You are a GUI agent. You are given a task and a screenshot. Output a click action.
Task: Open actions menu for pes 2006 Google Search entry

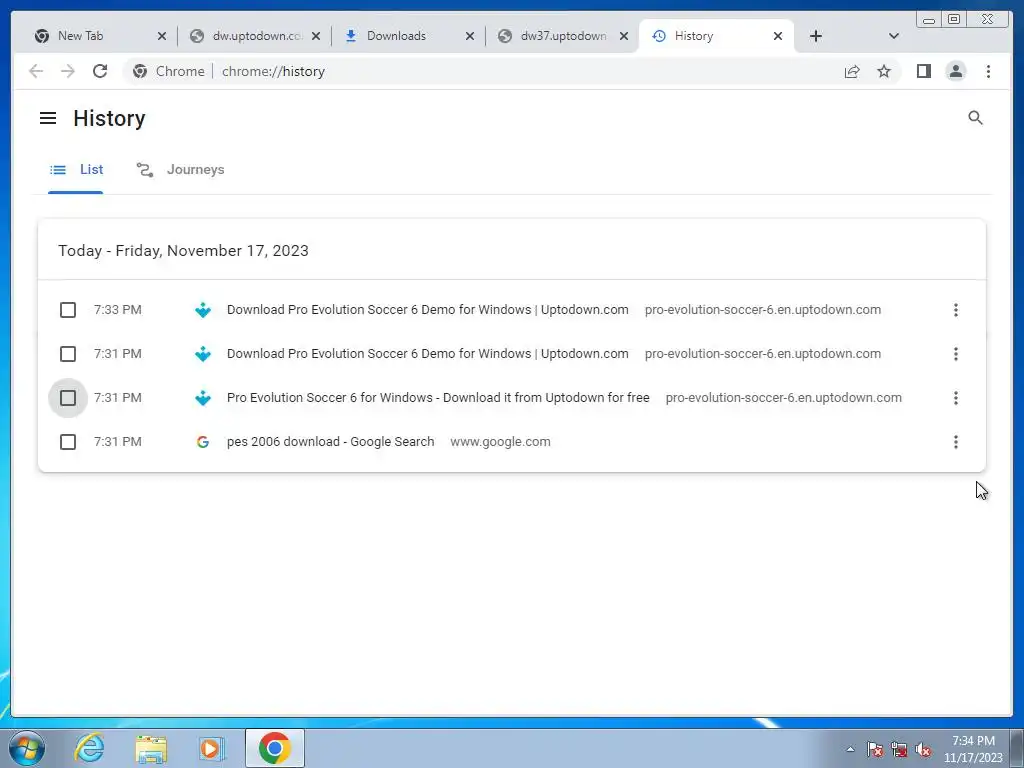(955, 442)
